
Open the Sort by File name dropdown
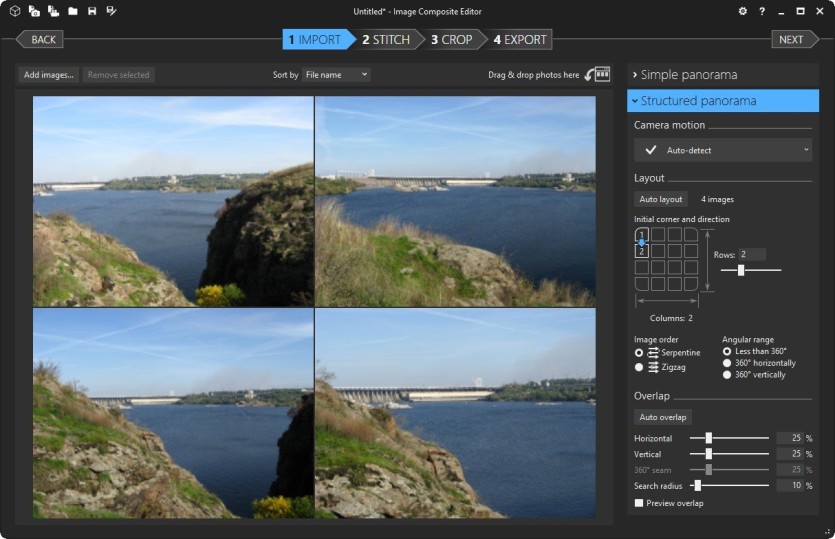pos(336,75)
